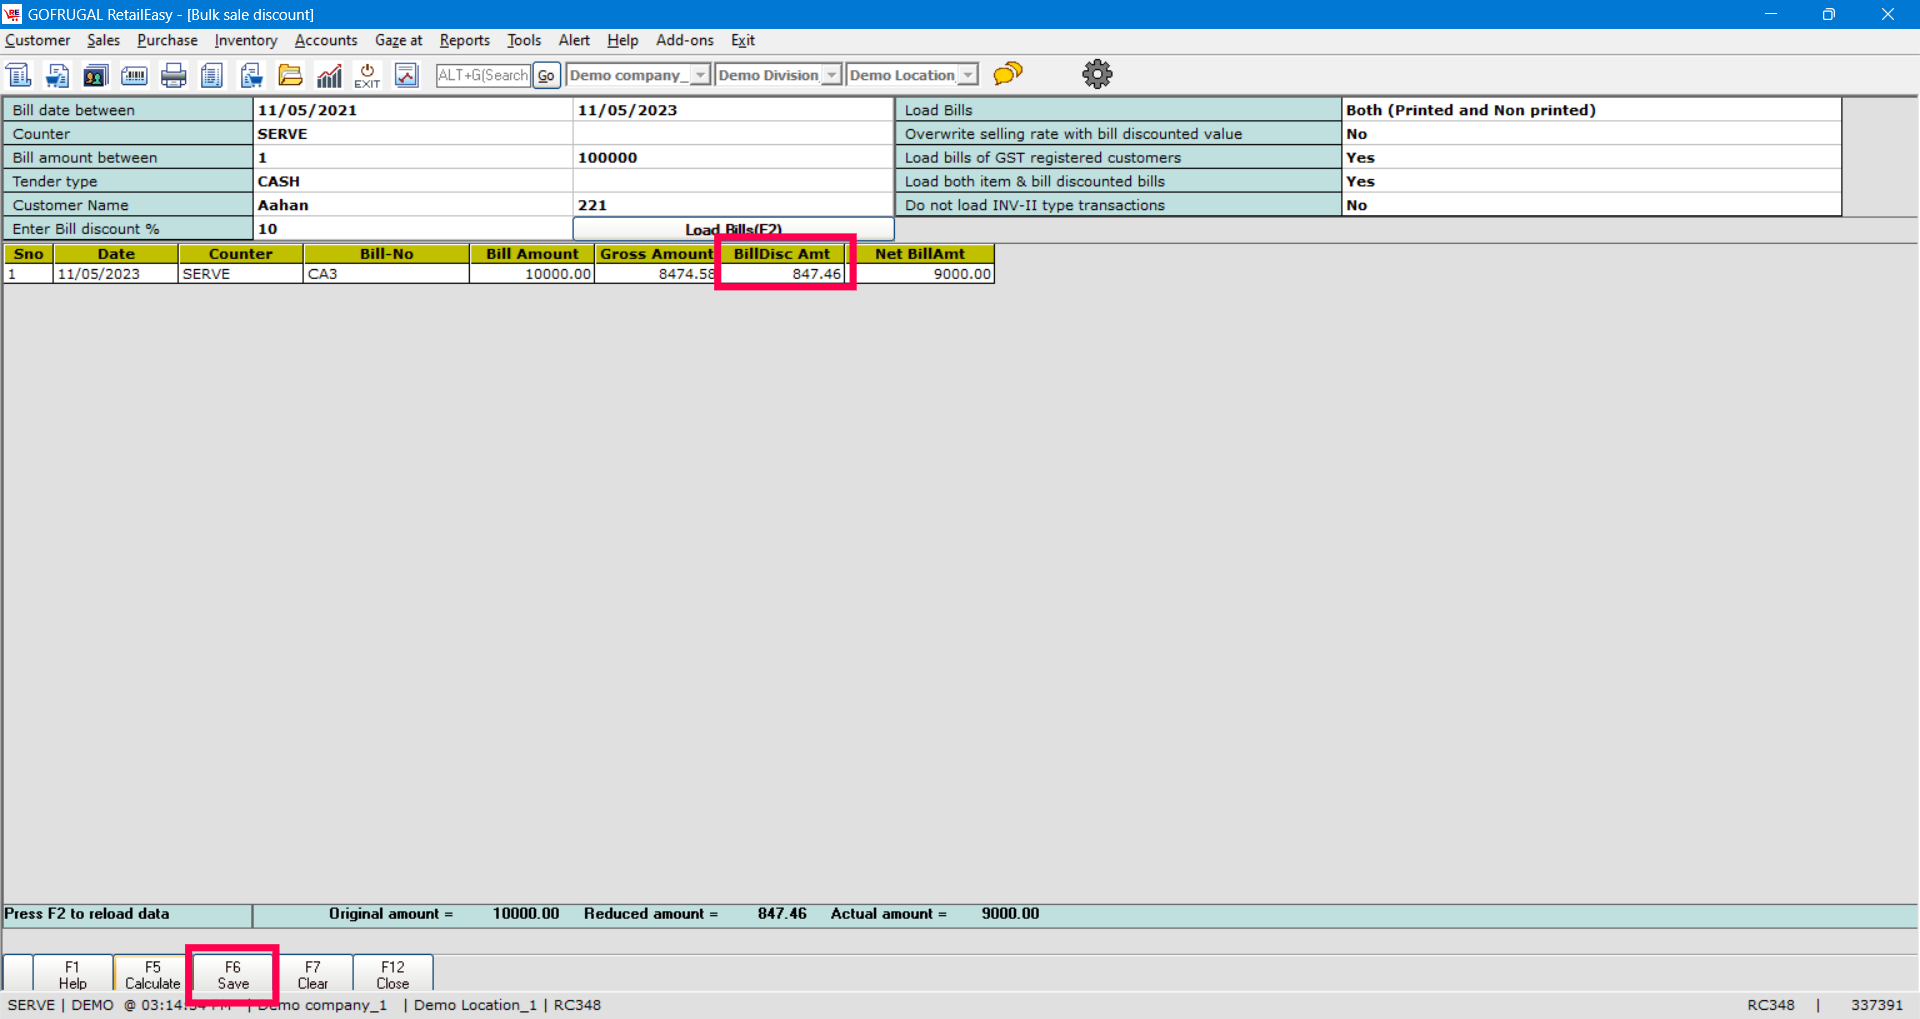Click the GOFRUGAL app logo icon
The image size is (1920, 1019).
pos(12,14)
